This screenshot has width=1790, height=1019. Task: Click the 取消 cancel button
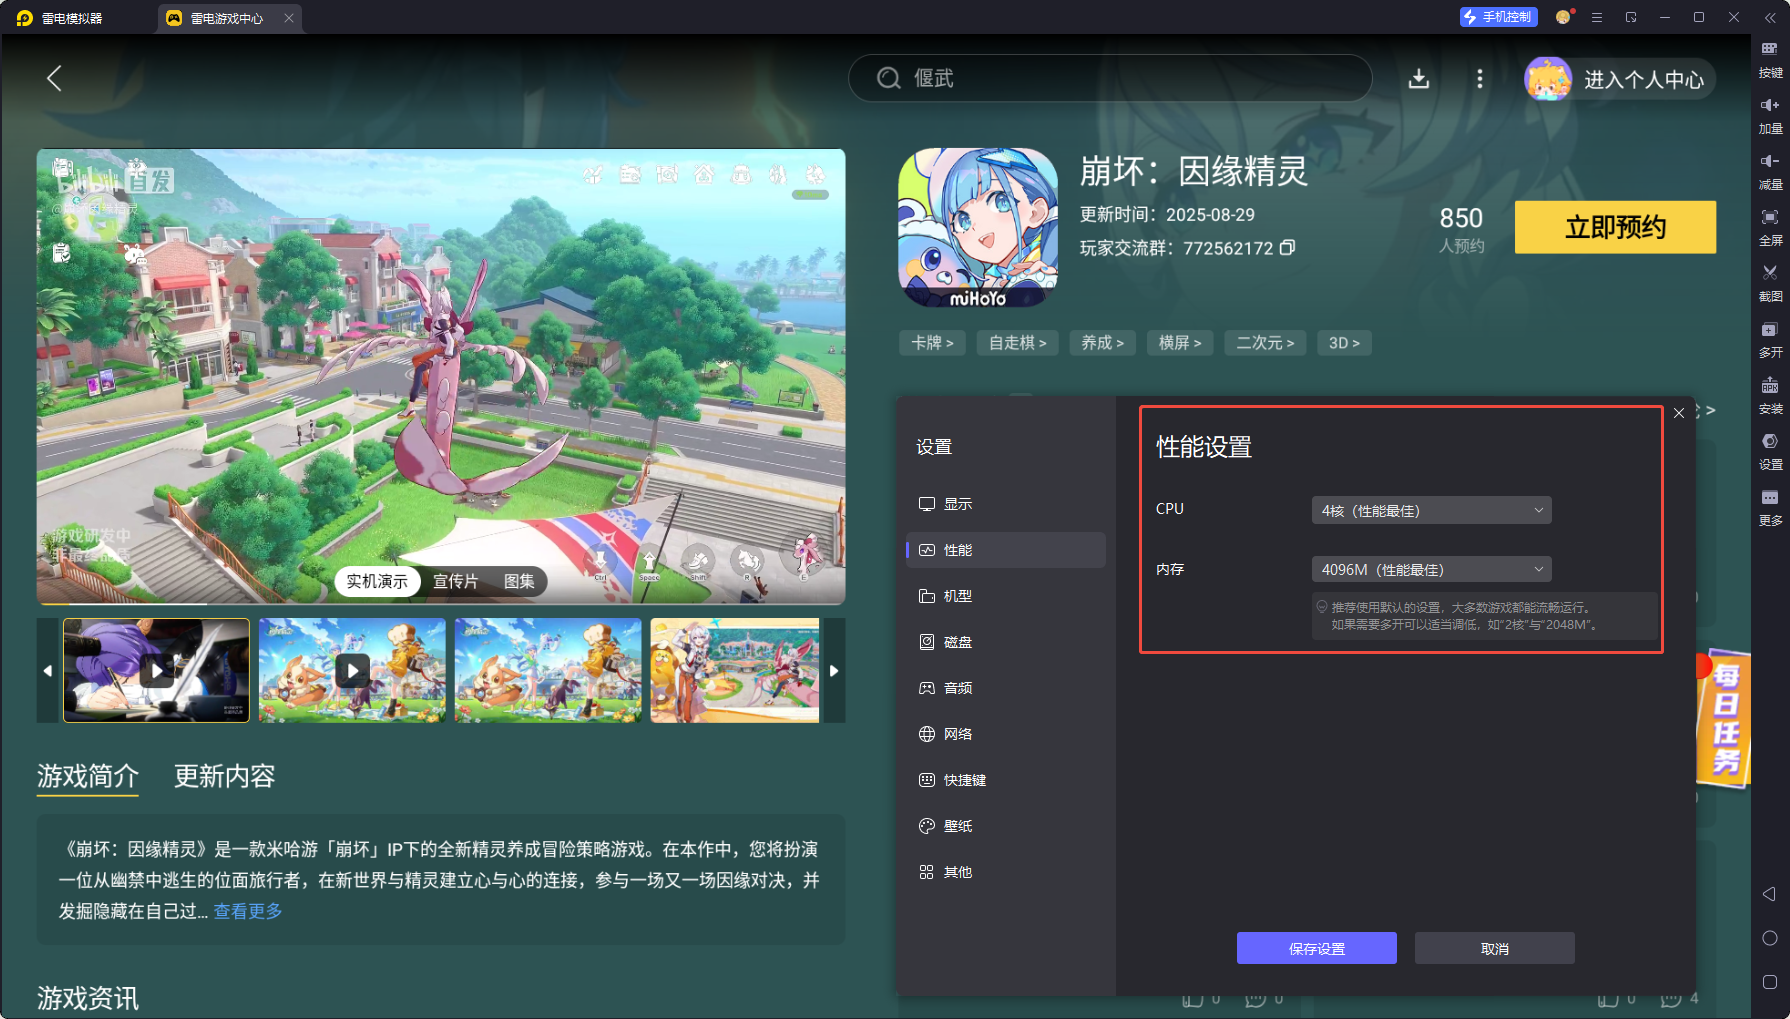[x=1494, y=948]
